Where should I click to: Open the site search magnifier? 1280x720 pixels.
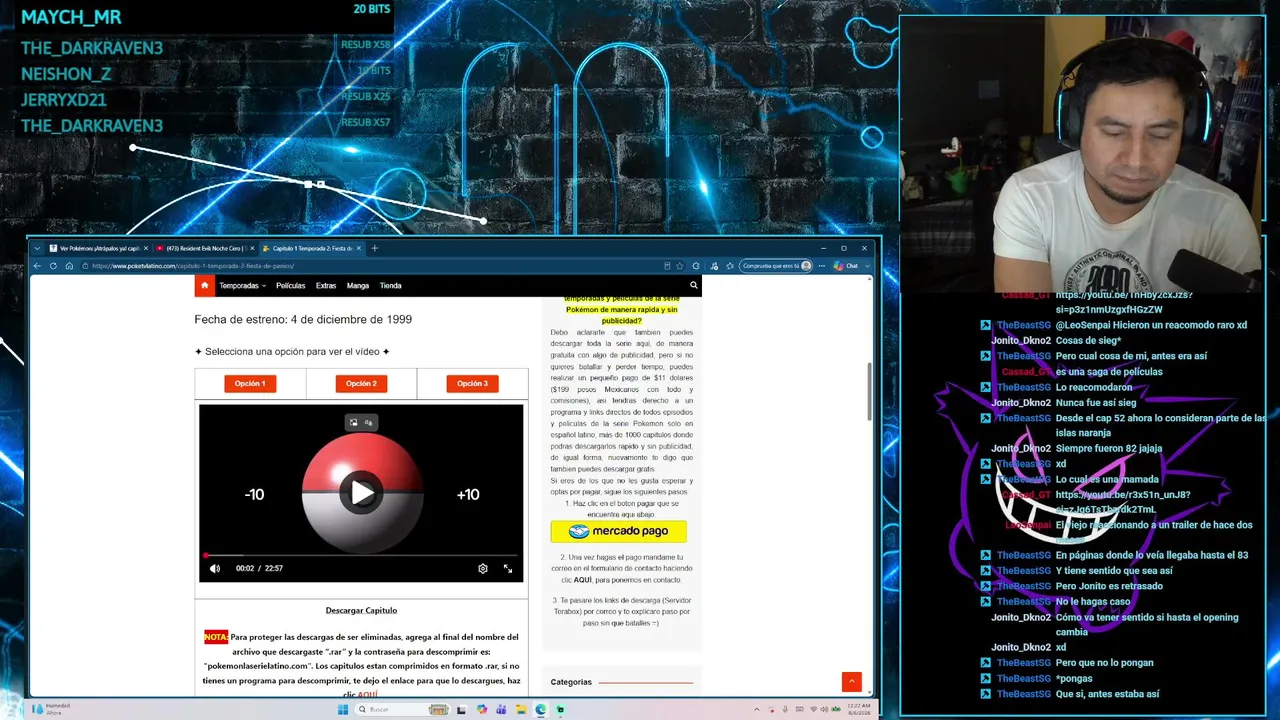(693, 285)
